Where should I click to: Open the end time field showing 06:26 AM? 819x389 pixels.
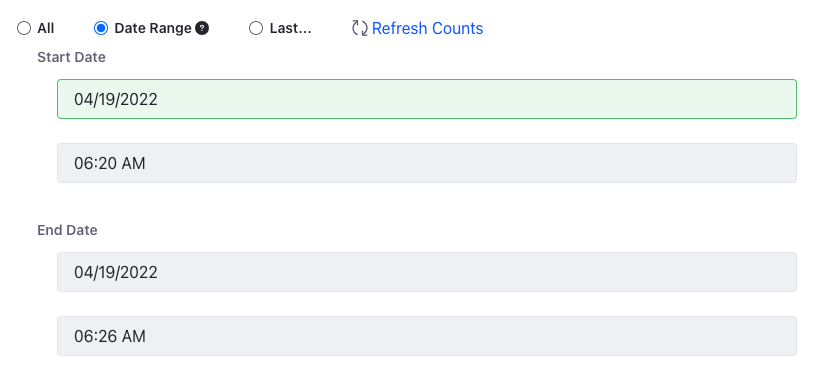pos(427,336)
